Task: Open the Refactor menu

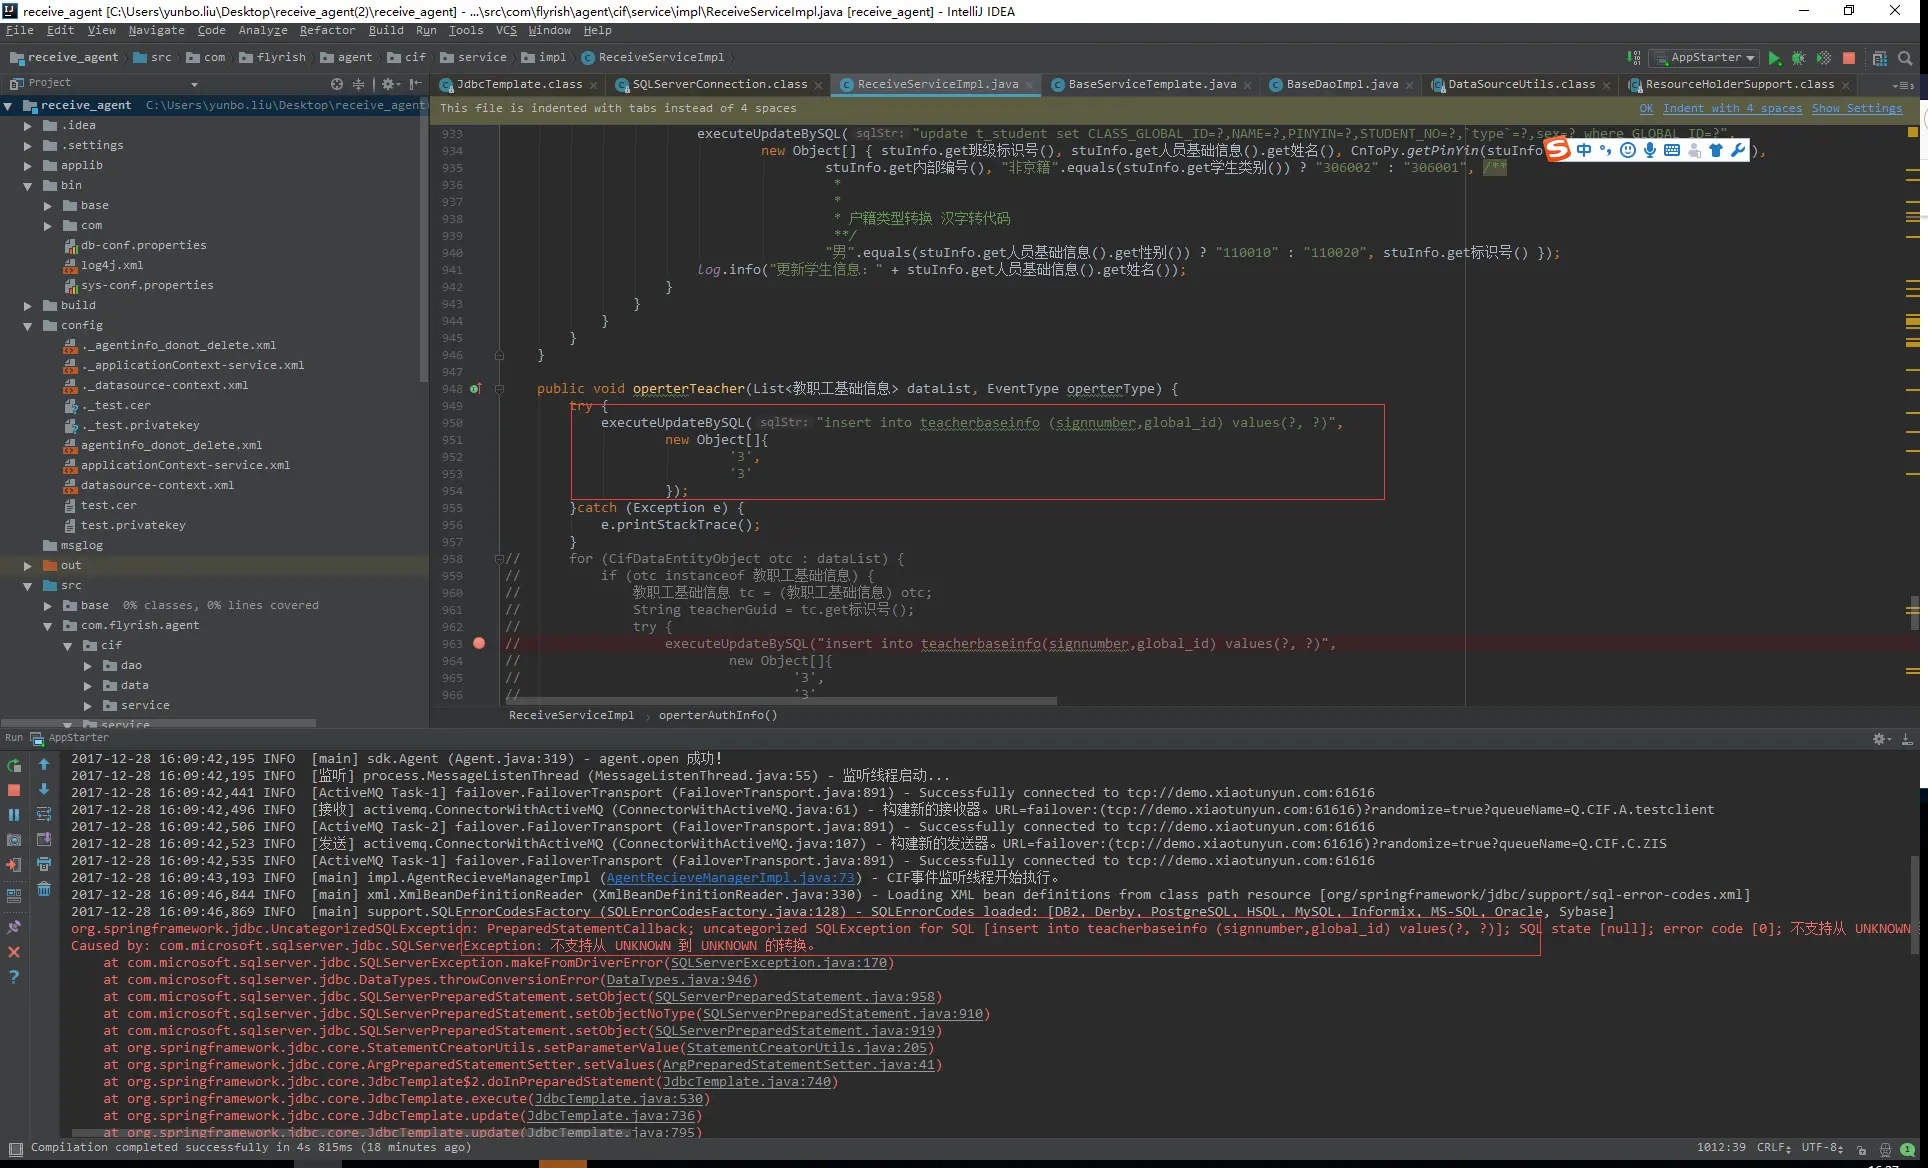Action: (x=327, y=31)
